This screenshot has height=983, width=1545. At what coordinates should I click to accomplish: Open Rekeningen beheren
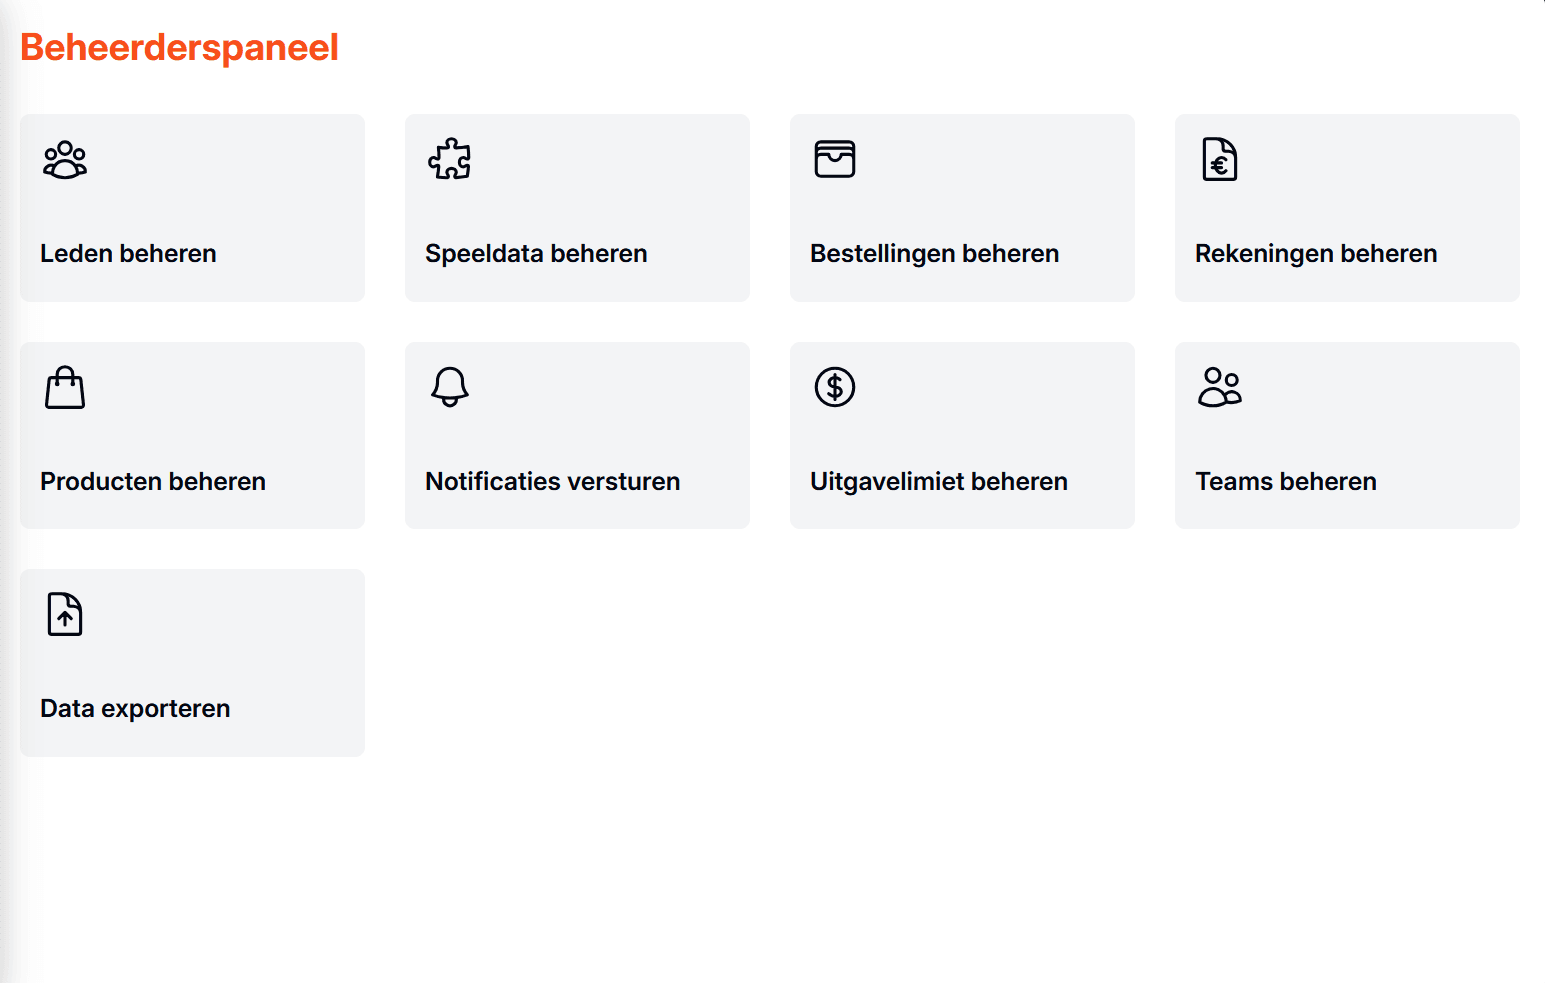click(x=1316, y=254)
